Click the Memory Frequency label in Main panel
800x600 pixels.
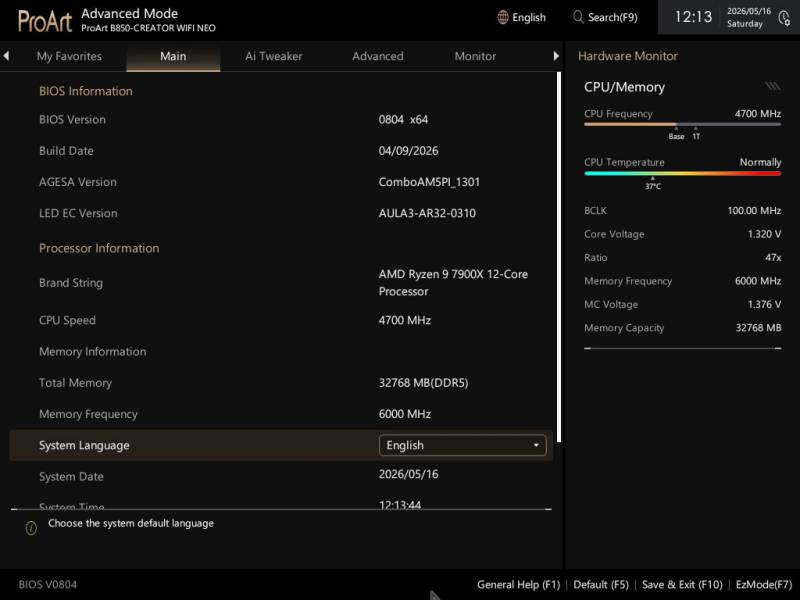pos(88,414)
